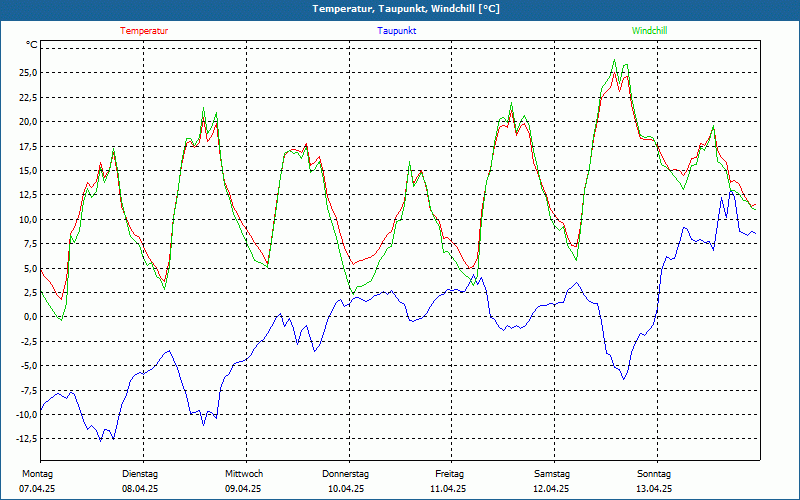Click the -5,0 y-axis value
Viewport: 800px width, 500px height.
(28, 365)
